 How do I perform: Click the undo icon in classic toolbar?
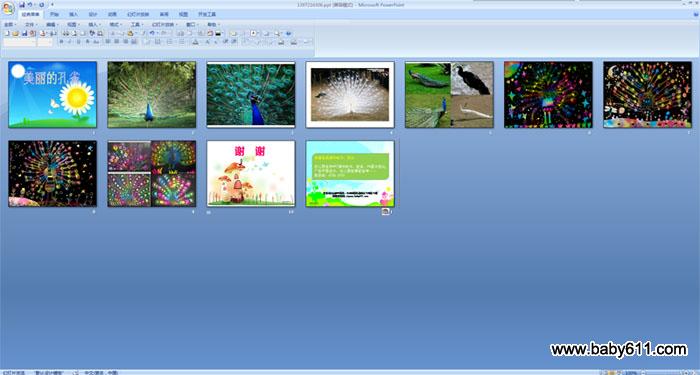(152, 33)
